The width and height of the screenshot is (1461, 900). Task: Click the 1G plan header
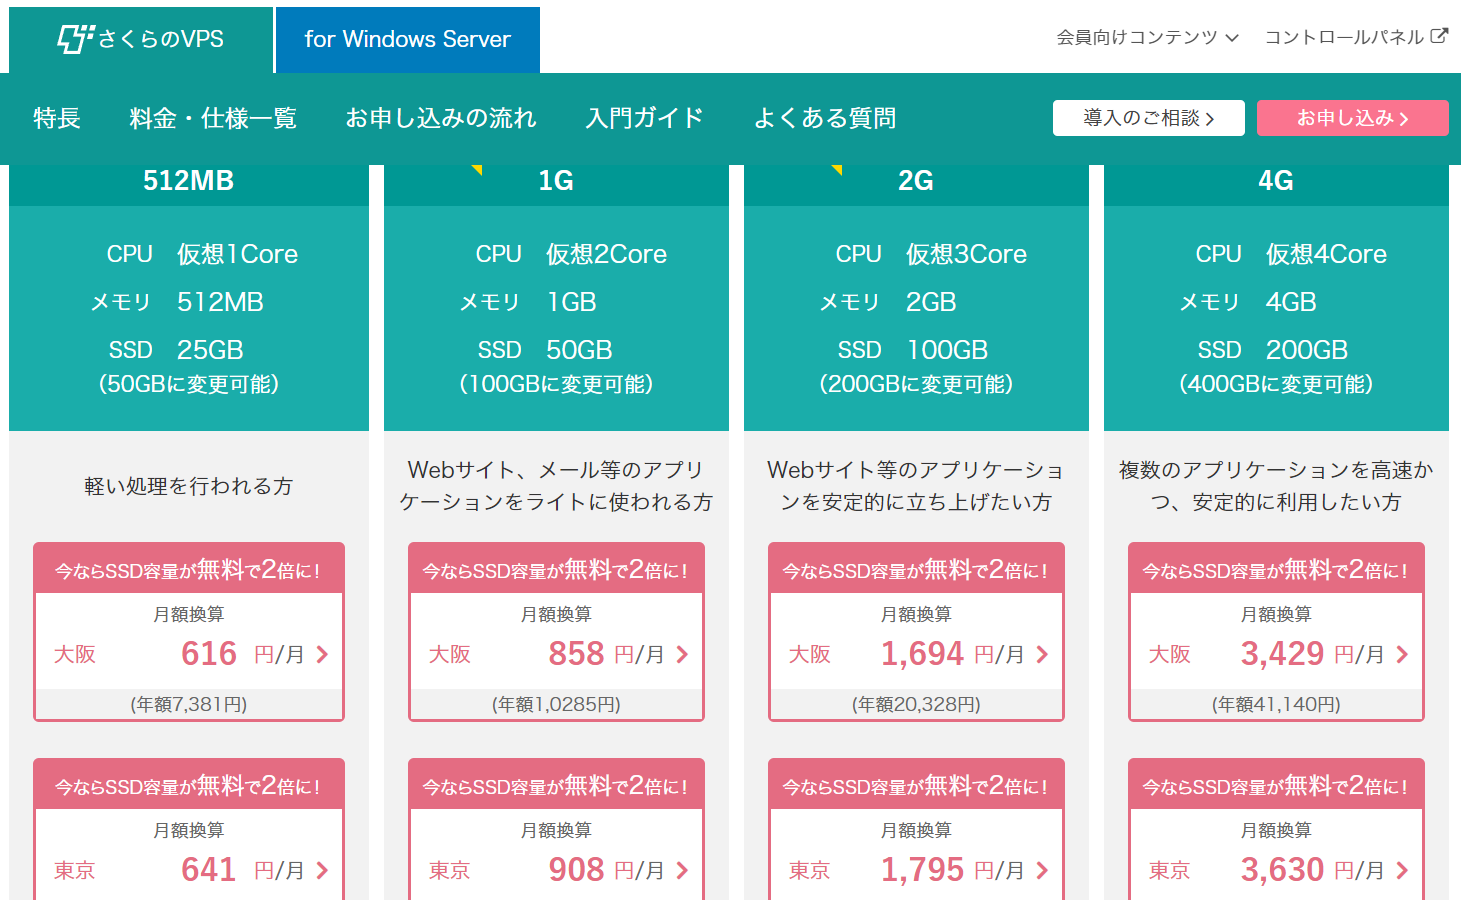(x=556, y=181)
